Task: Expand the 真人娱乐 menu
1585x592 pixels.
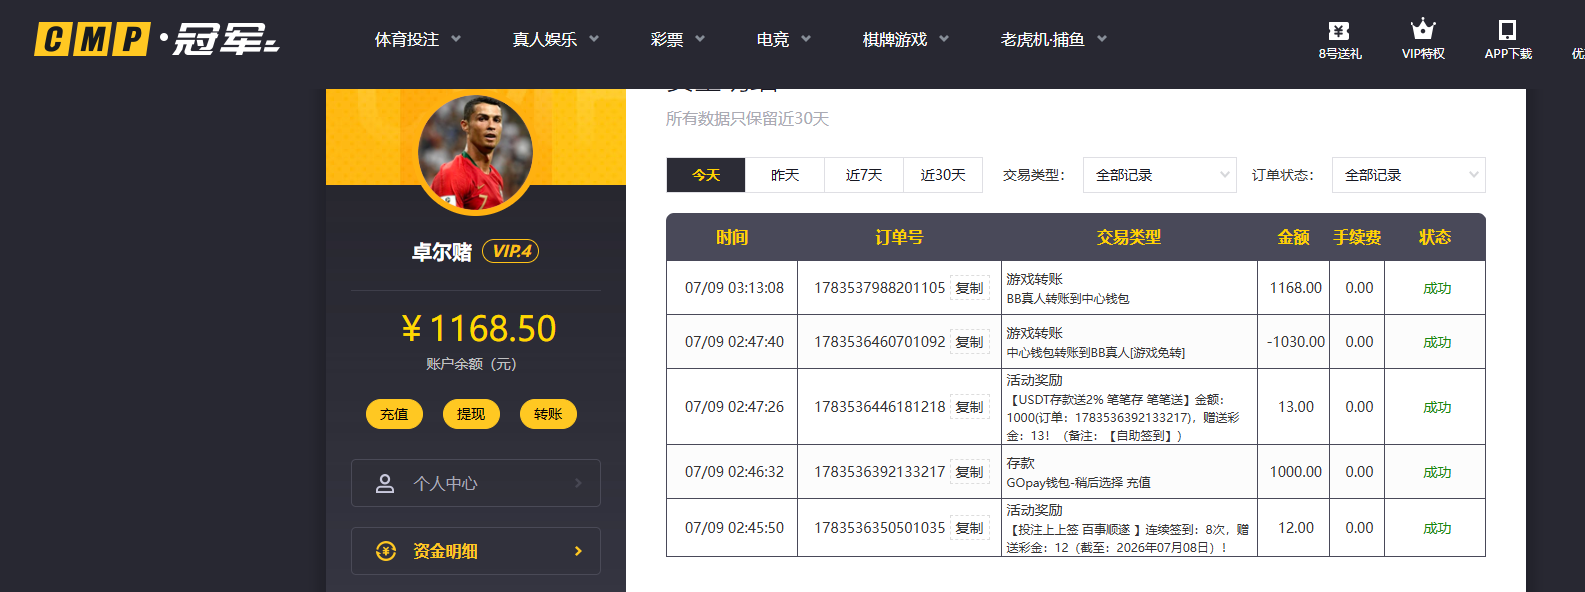Action: 556,39
